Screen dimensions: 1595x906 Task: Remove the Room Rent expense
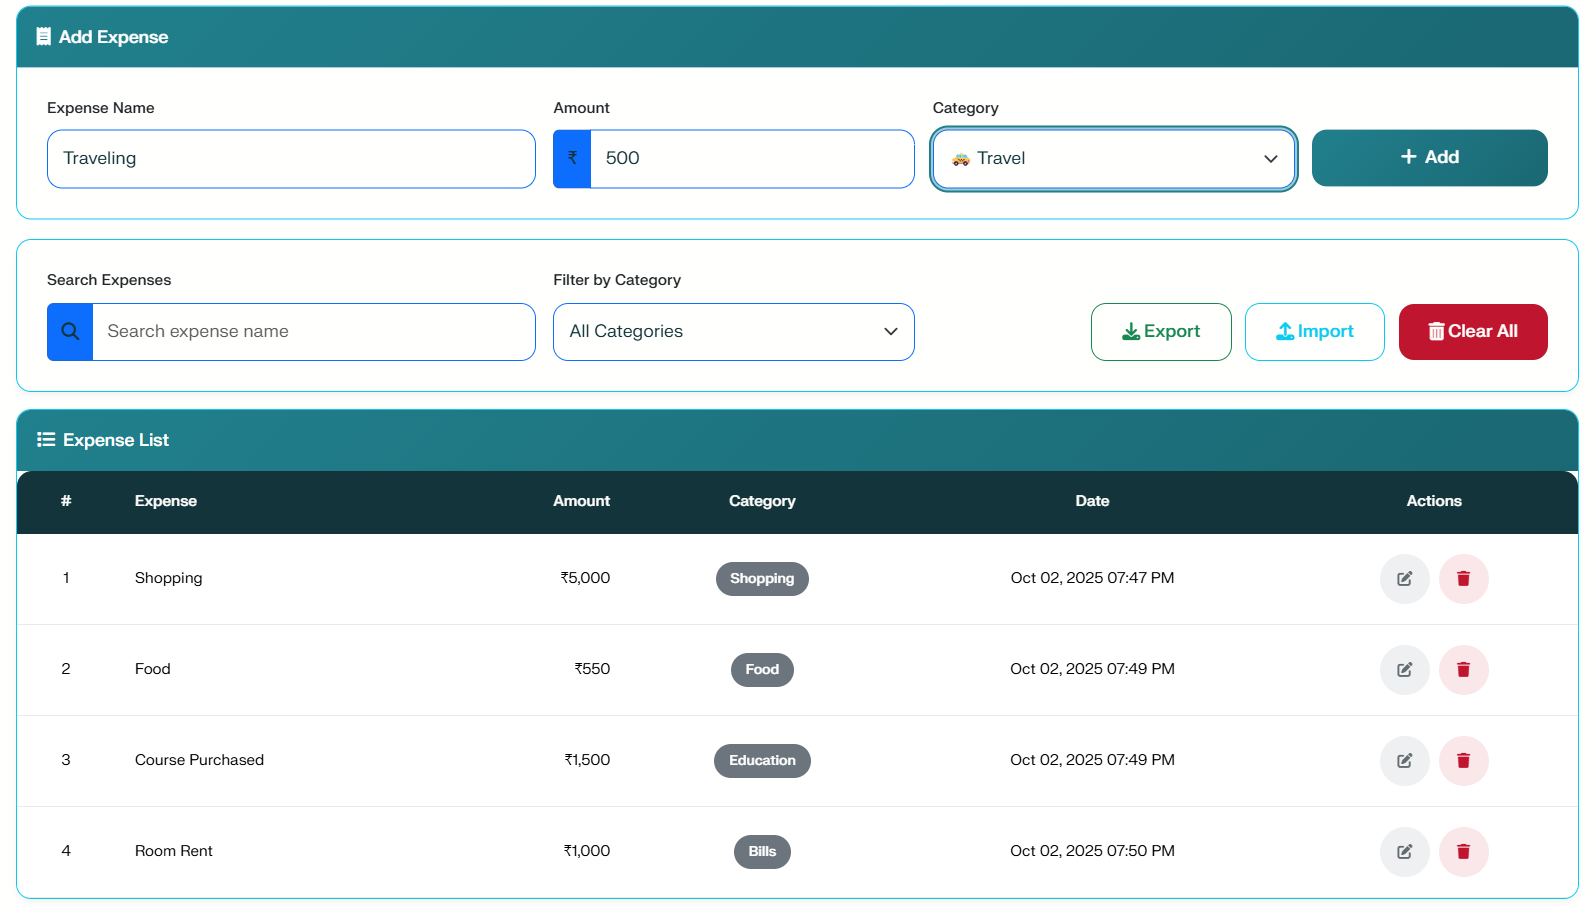coord(1463,852)
